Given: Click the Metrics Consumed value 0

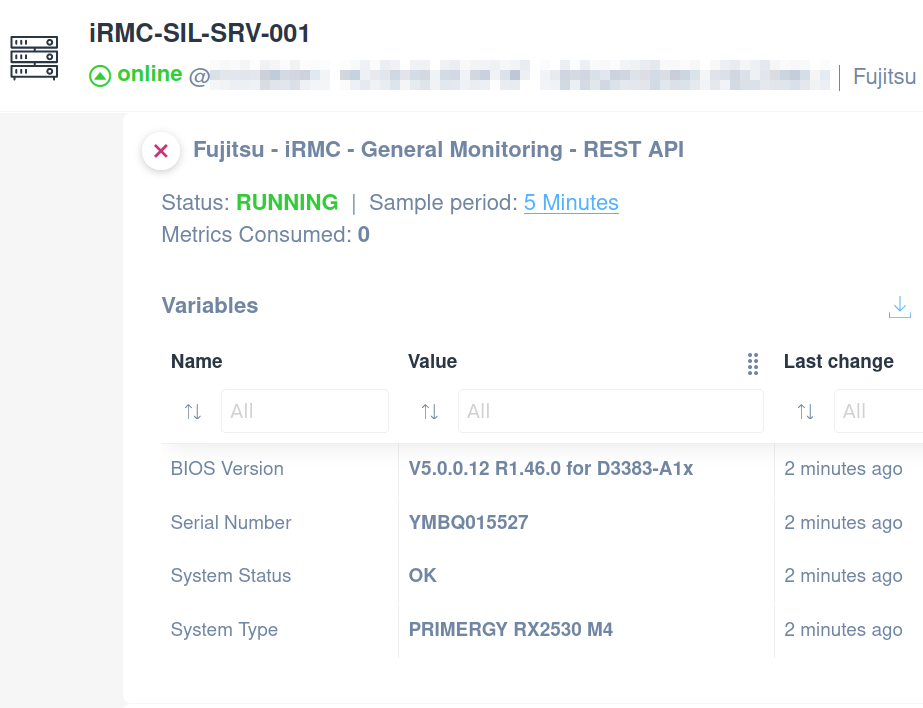Looking at the screenshot, I should 364,234.
